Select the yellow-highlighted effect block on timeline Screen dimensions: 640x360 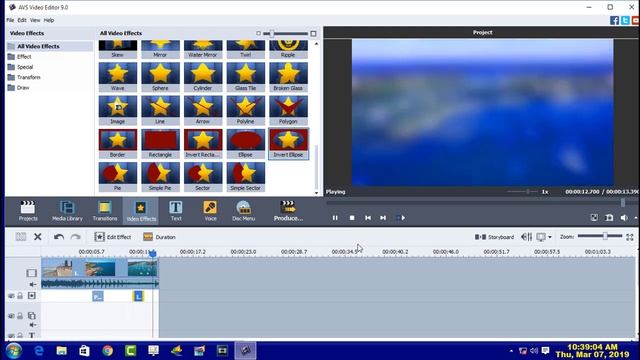tap(138, 296)
